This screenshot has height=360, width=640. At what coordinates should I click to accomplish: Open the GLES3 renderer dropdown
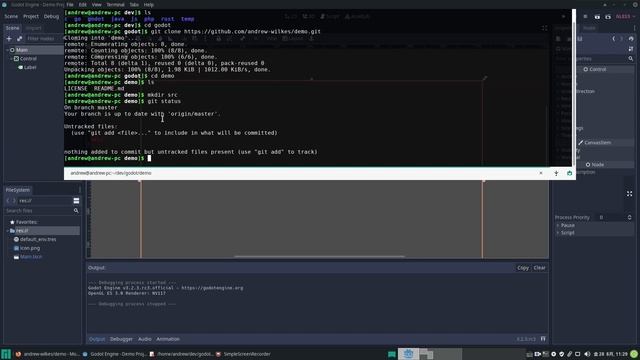(x=625, y=16)
